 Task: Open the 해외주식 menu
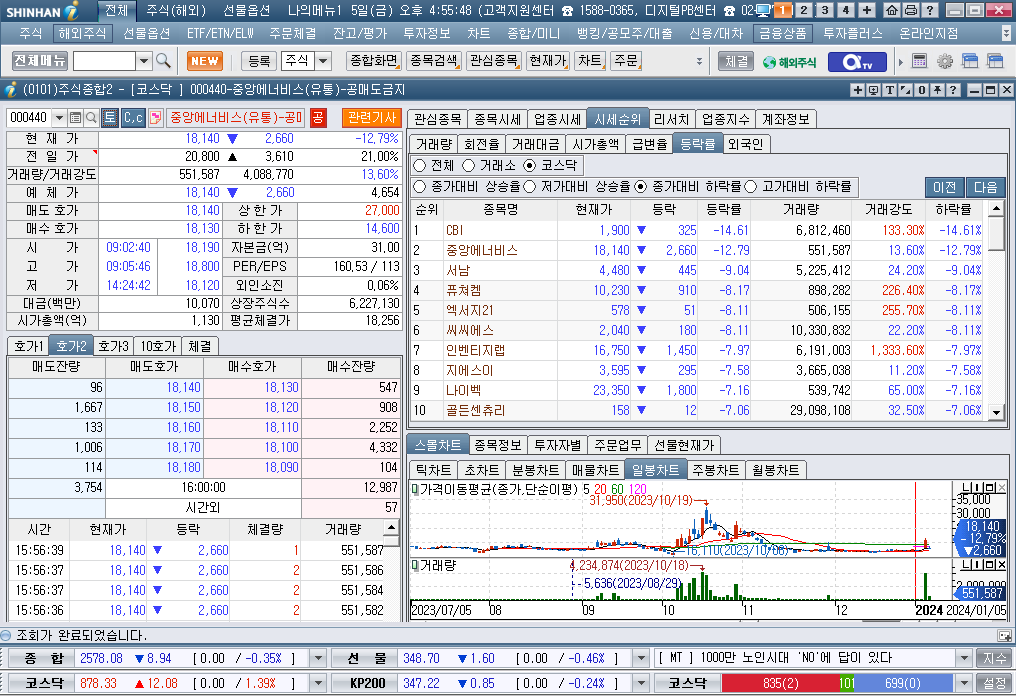coord(82,33)
